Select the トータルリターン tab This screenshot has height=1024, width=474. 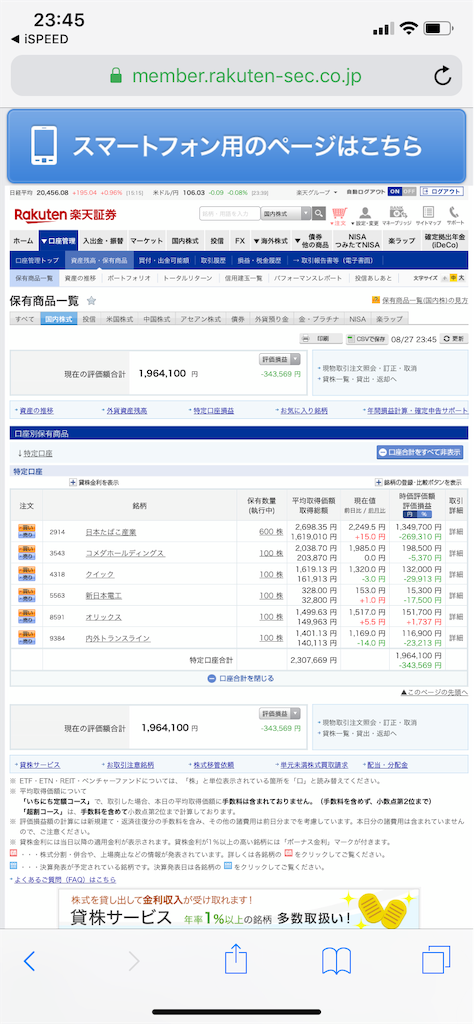click(x=188, y=278)
